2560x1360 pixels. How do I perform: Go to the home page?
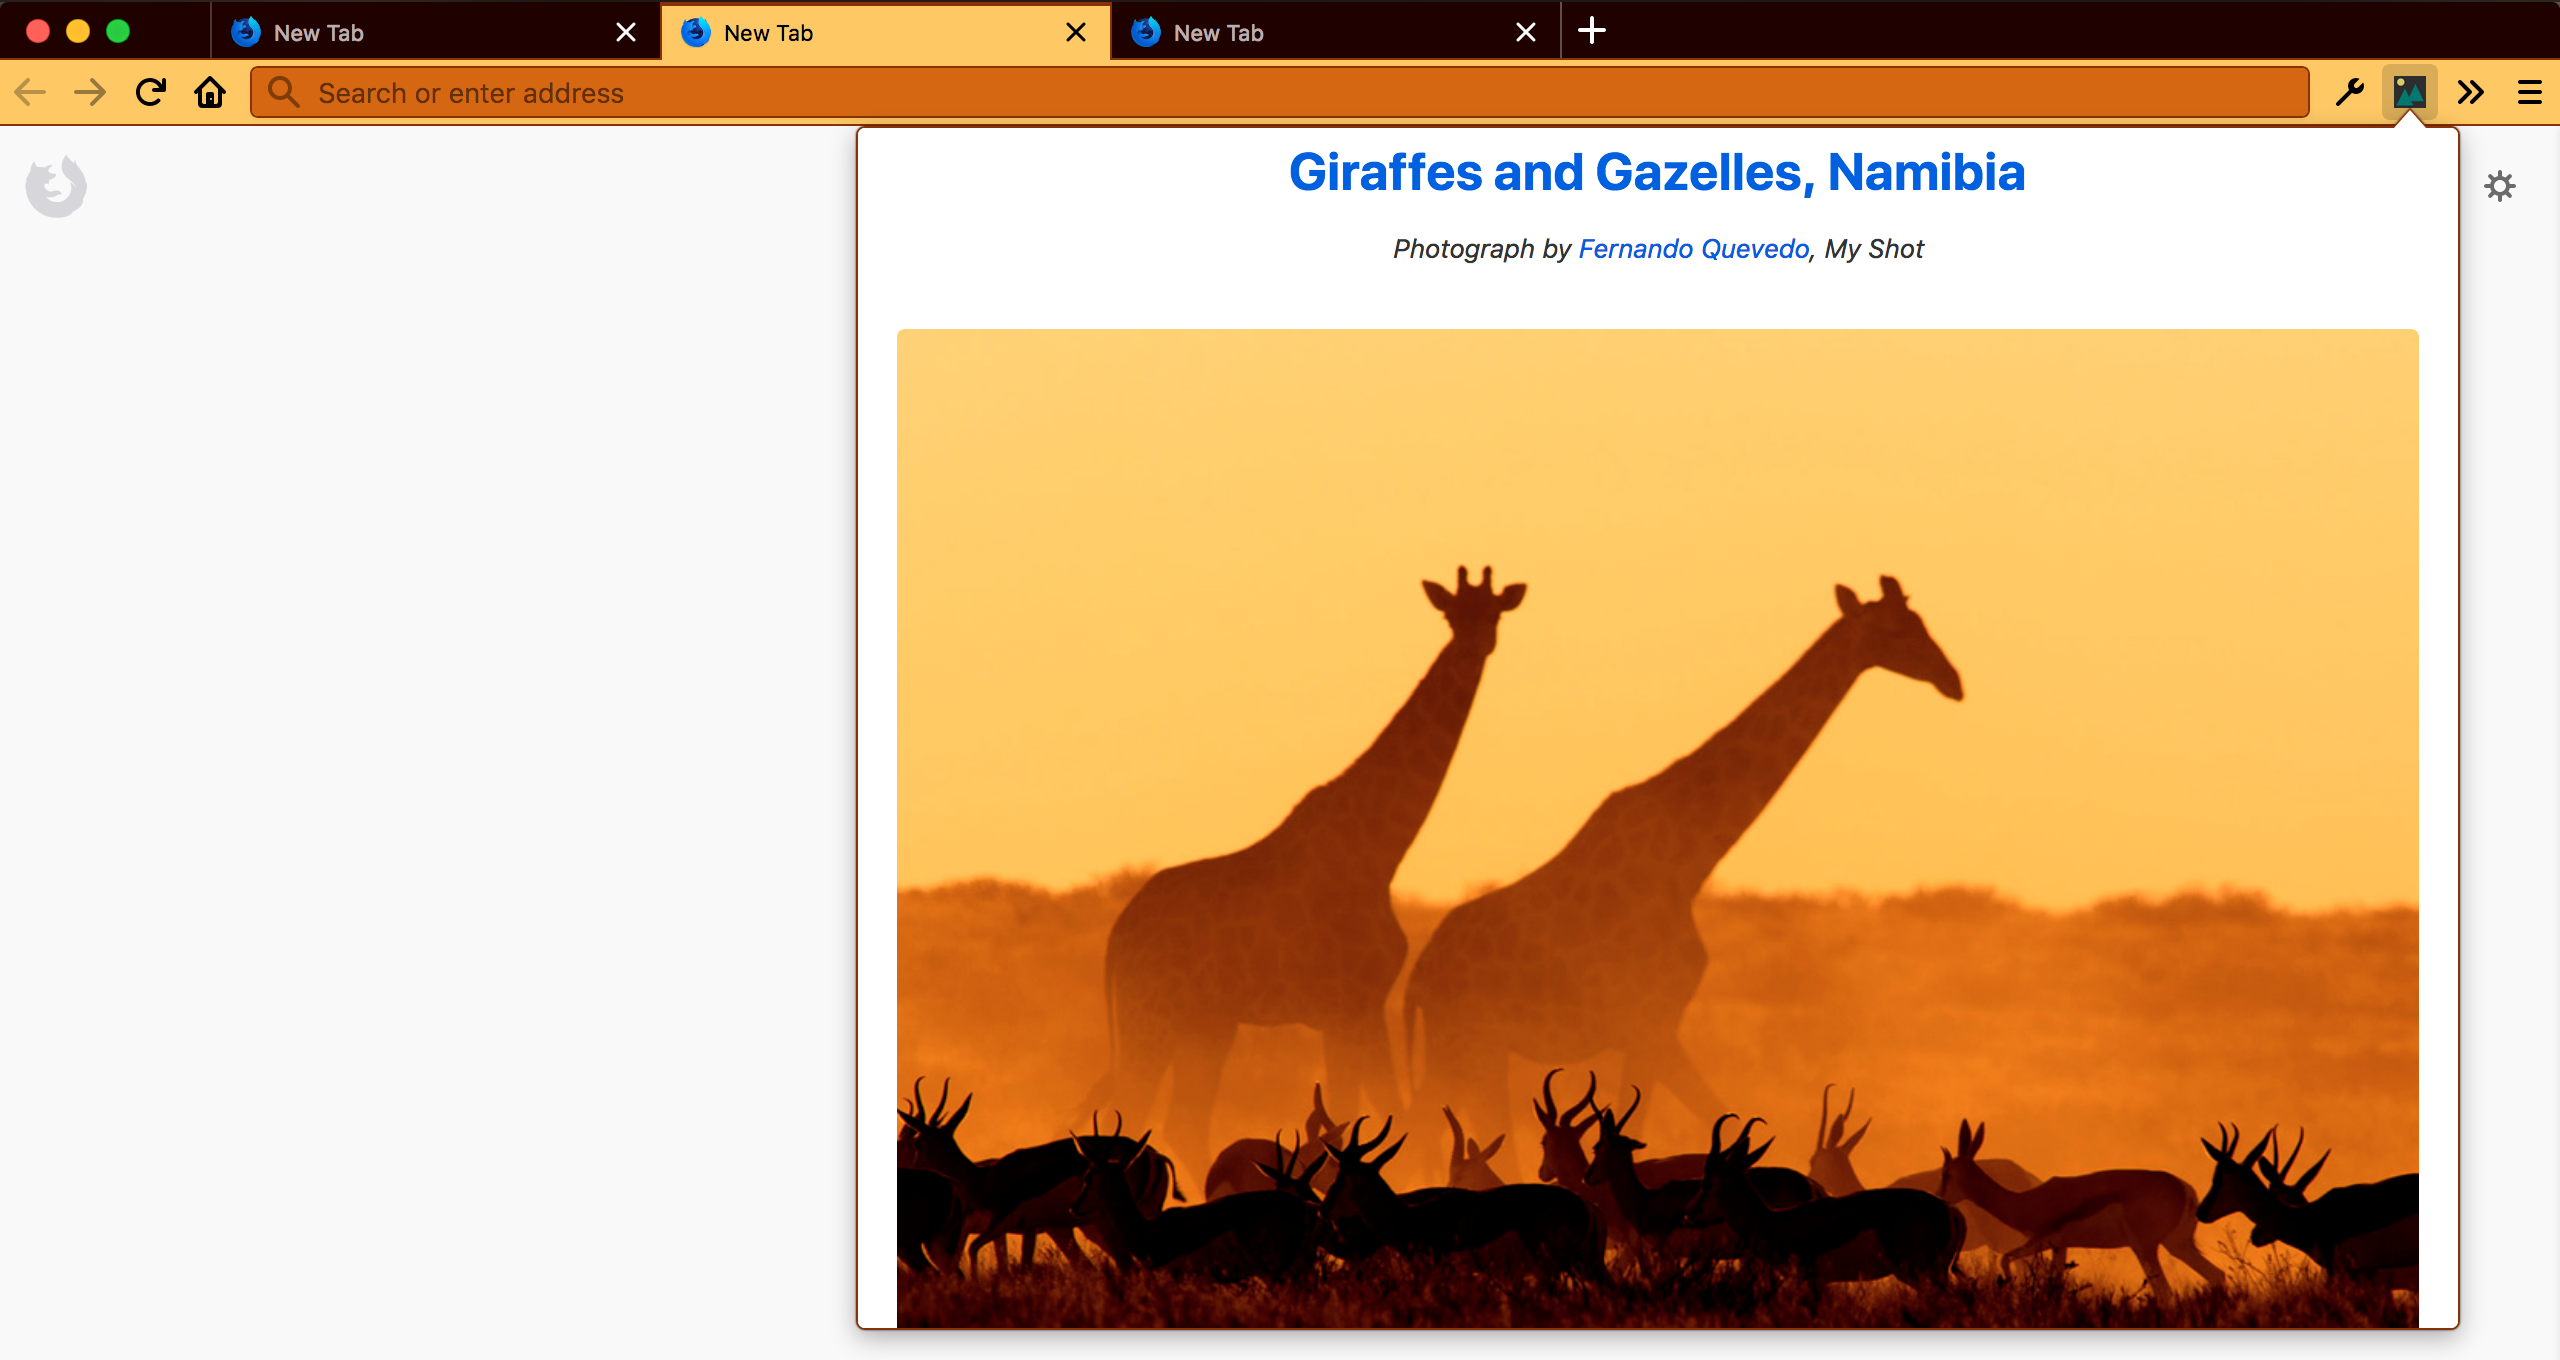(x=210, y=93)
